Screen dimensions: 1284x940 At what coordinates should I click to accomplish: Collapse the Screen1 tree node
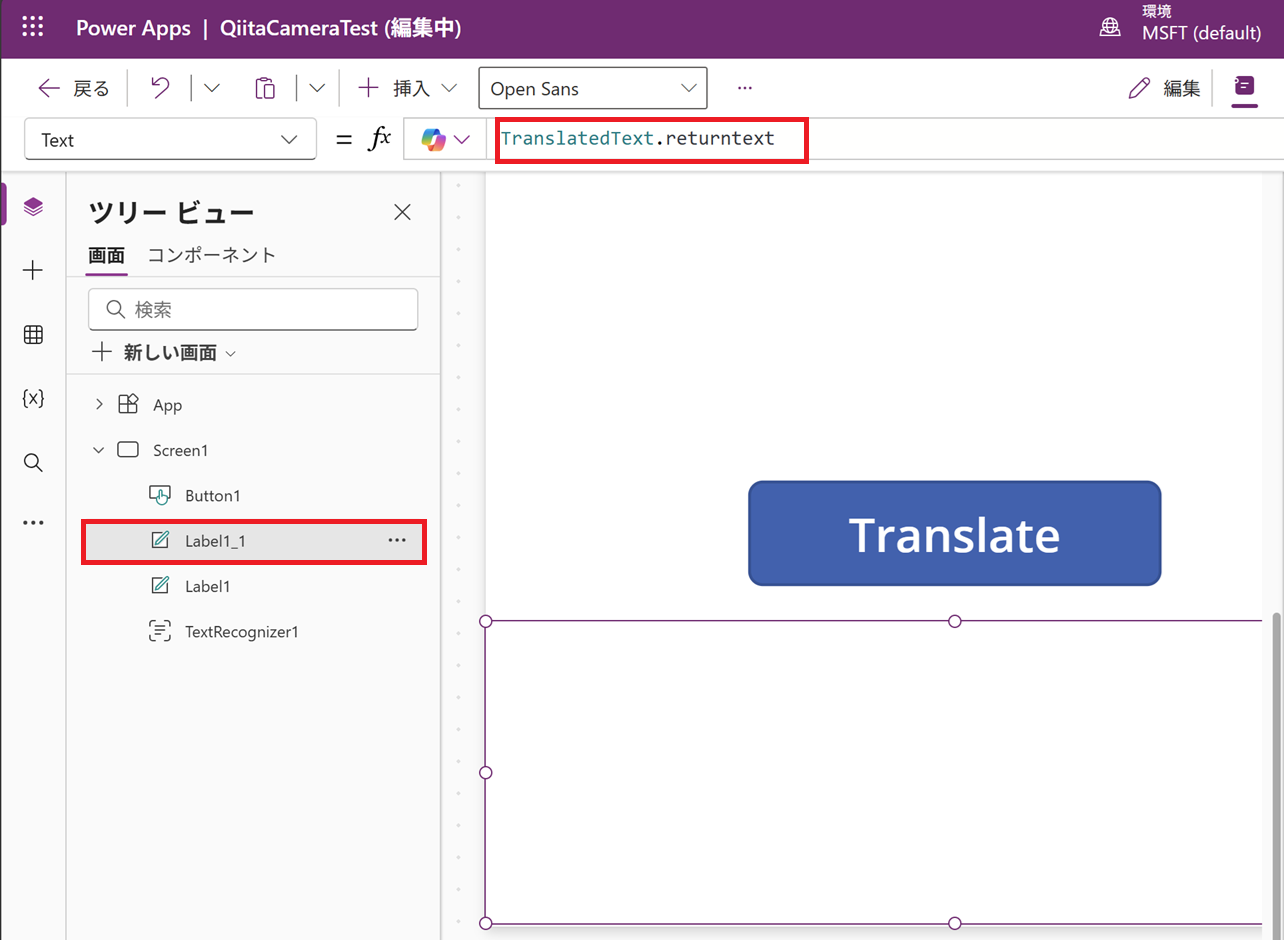99,450
